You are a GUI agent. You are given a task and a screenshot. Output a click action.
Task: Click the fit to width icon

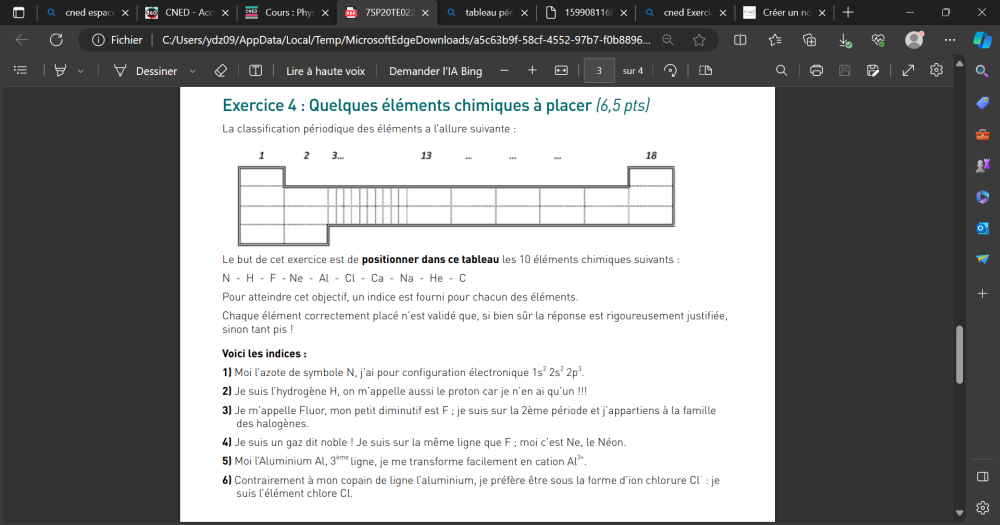[x=561, y=71]
